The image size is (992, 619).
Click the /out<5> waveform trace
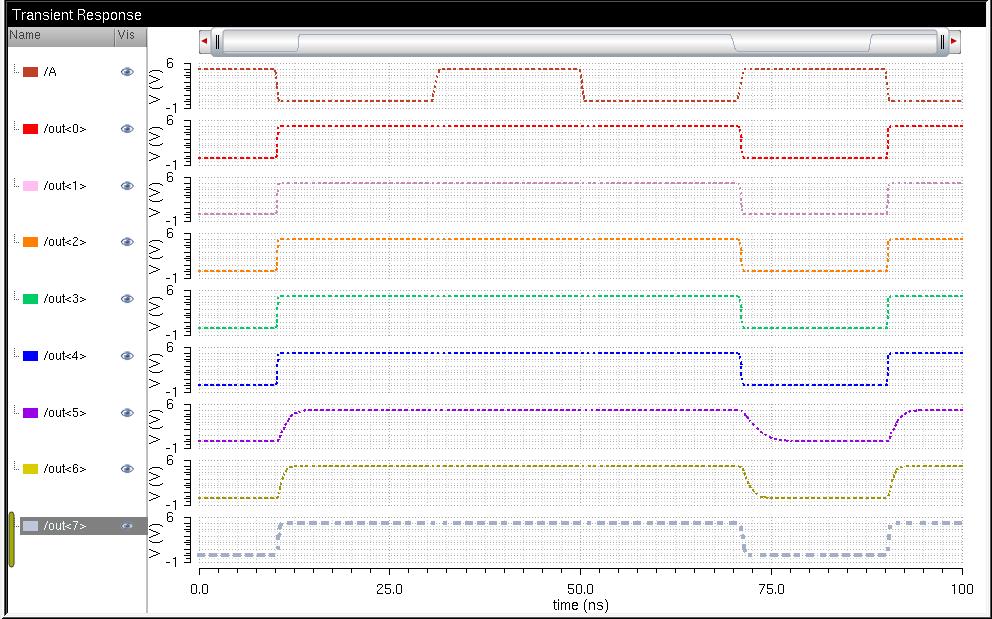[x=580, y=425]
